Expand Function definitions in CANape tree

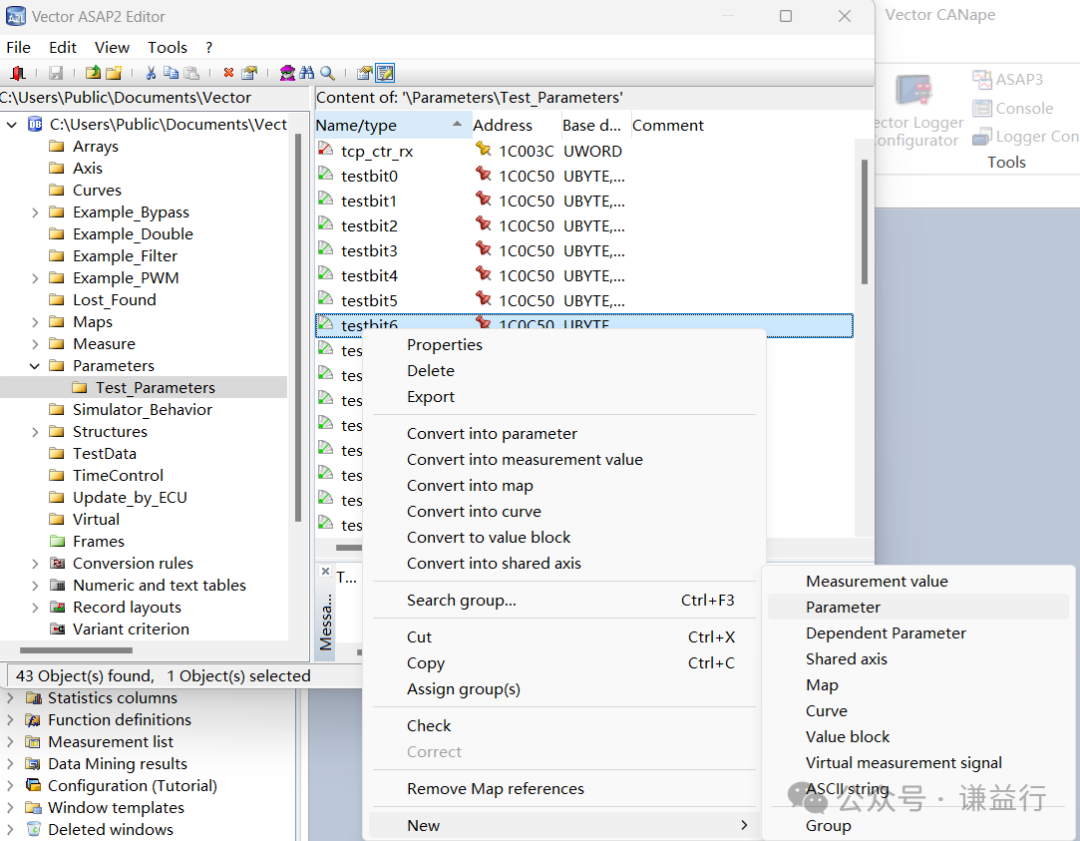(x=10, y=720)
